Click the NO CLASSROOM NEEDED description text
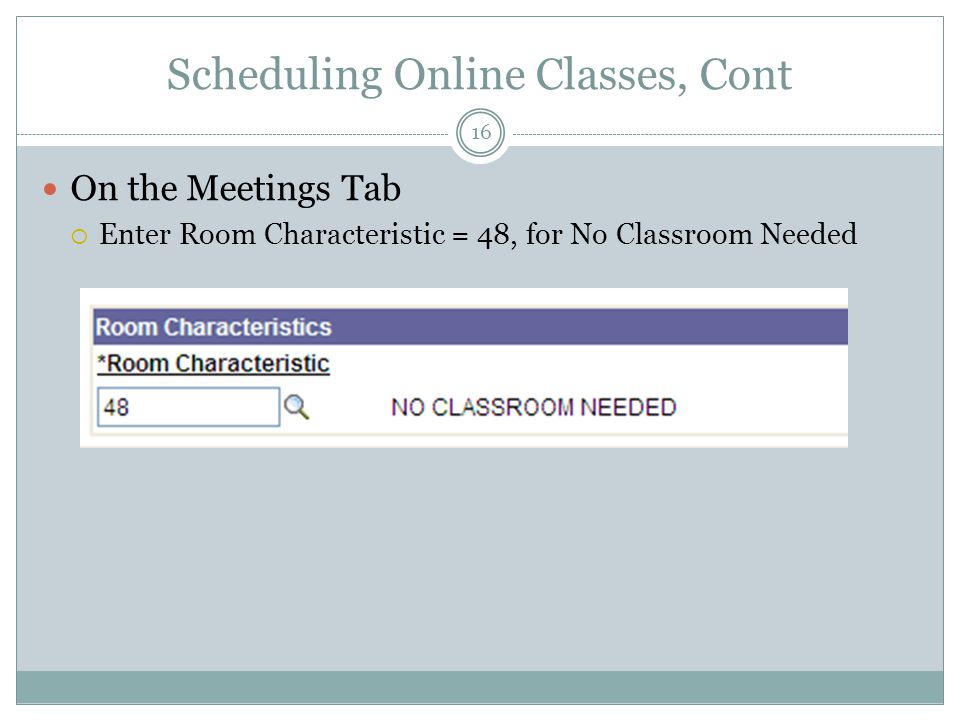The width and height of the screenshot is (960, 720). click(x=534, y=407)
